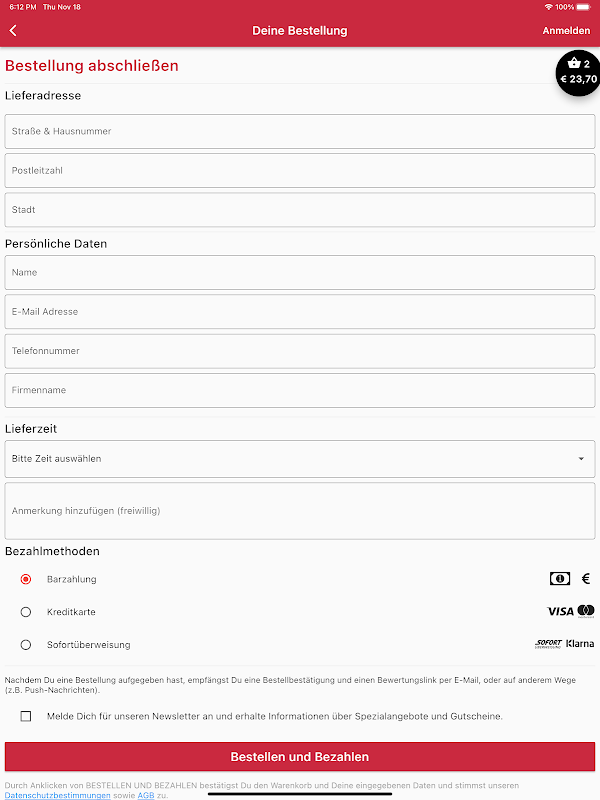Click the Mastercard logo icon

coord(586,611)
